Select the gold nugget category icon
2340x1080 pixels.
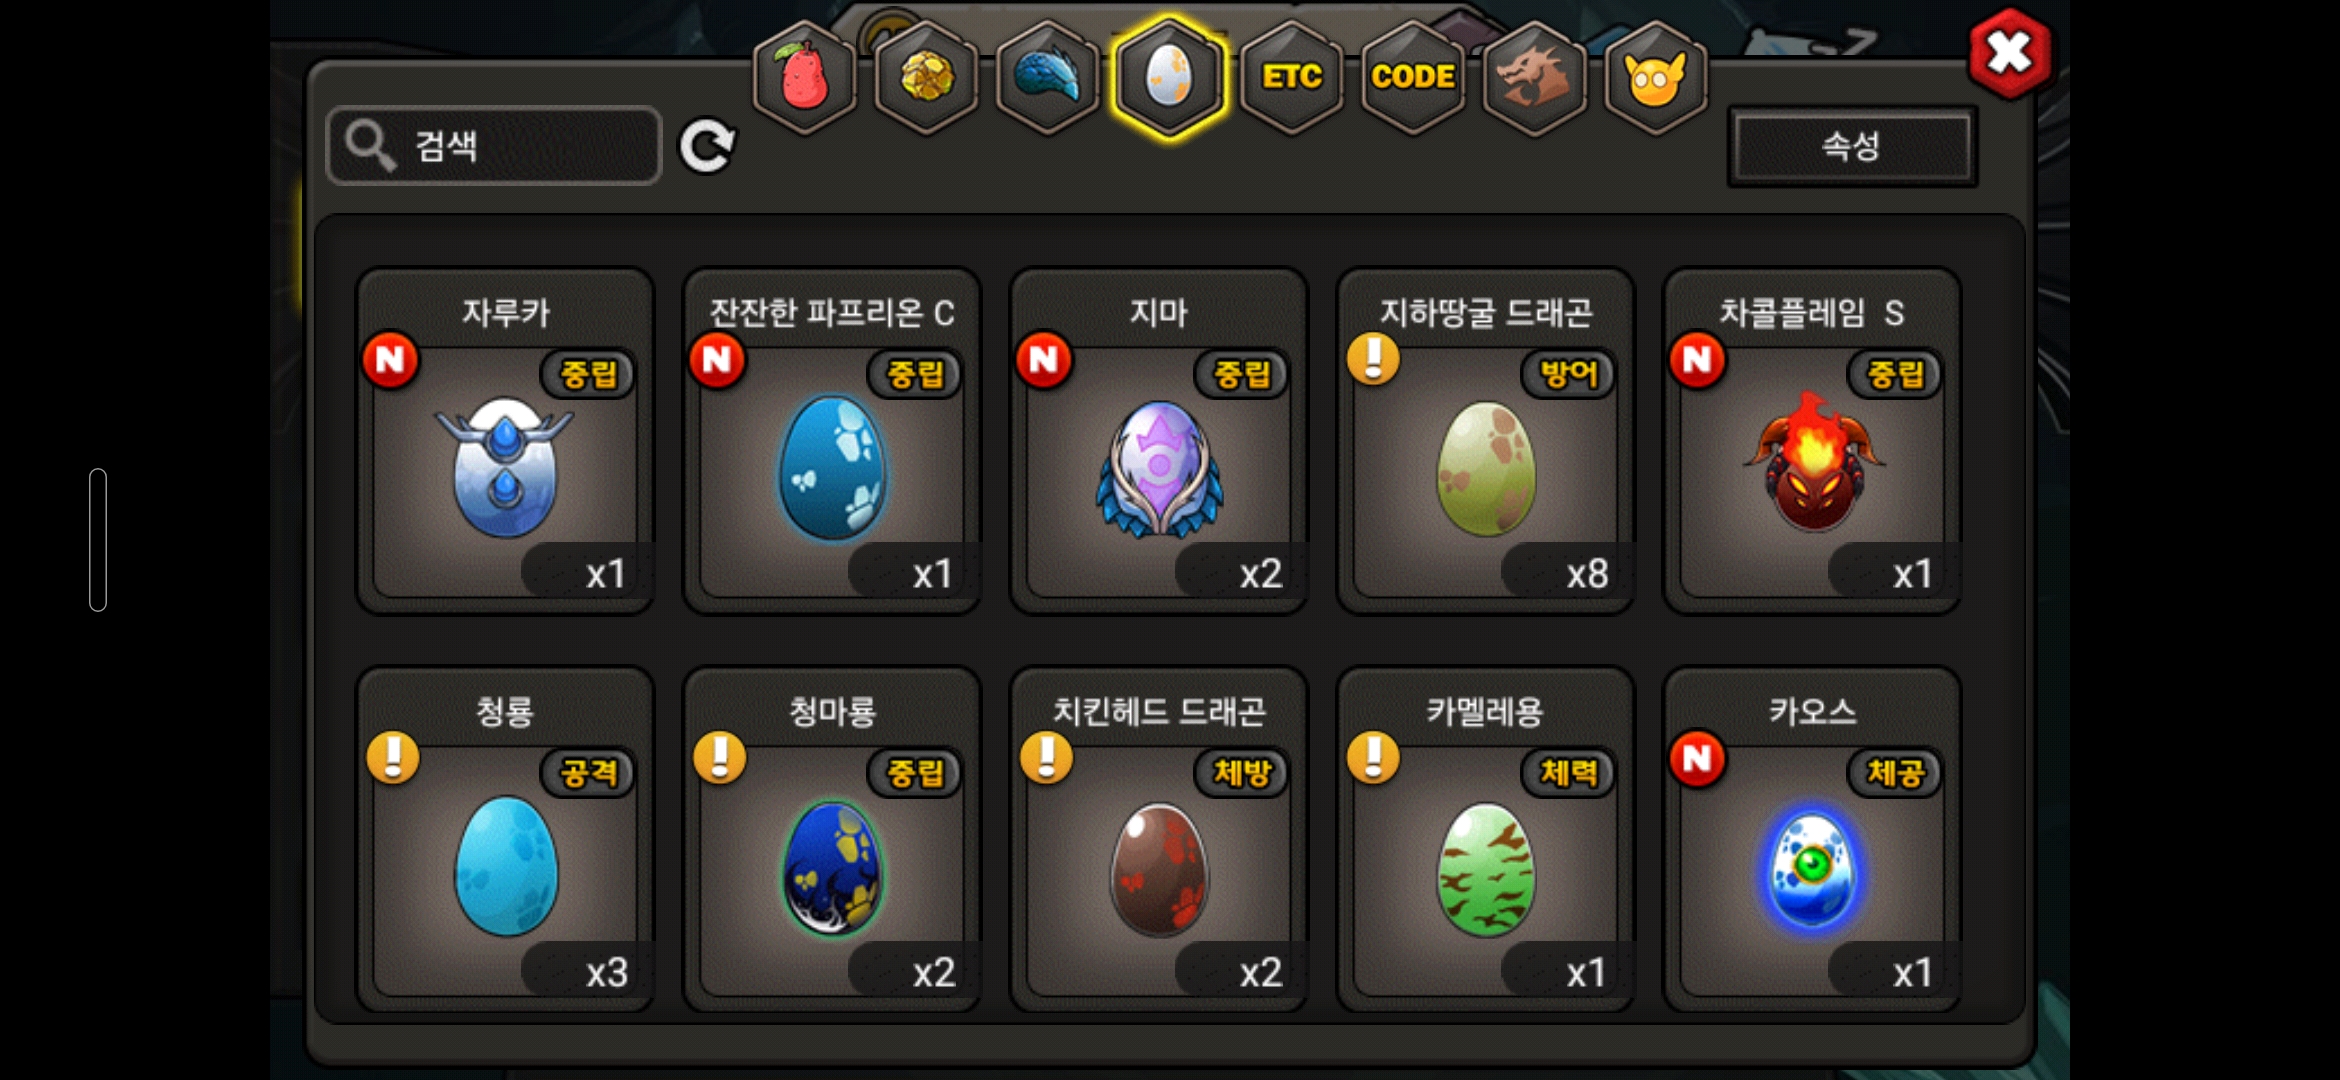point(927,77)
